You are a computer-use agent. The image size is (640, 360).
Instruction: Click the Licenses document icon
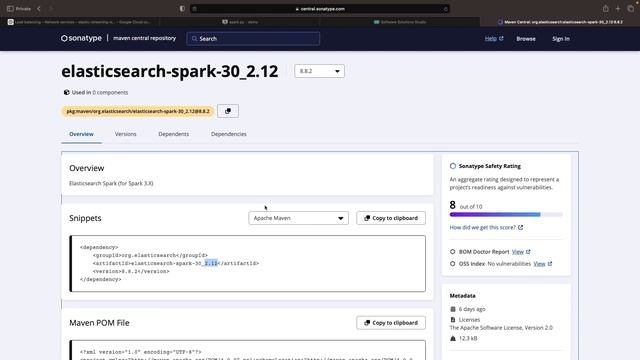[453, 320]
